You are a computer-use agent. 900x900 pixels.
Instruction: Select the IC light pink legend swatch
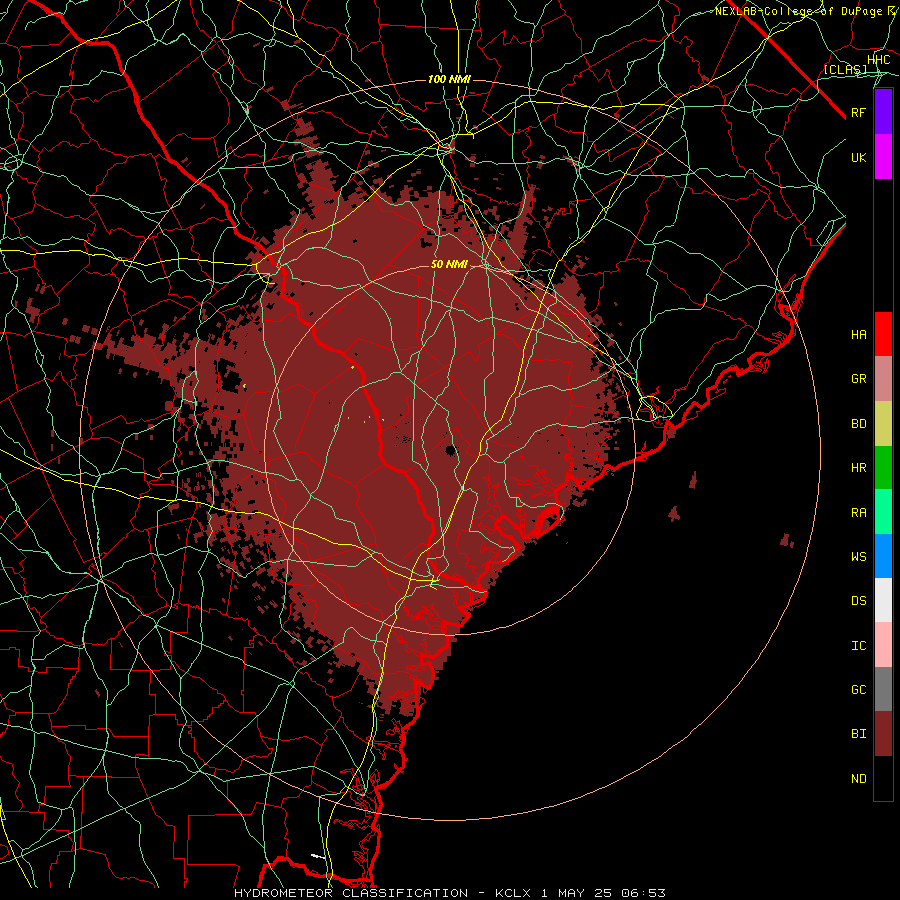pyautogui.click(x=883, y=645)
